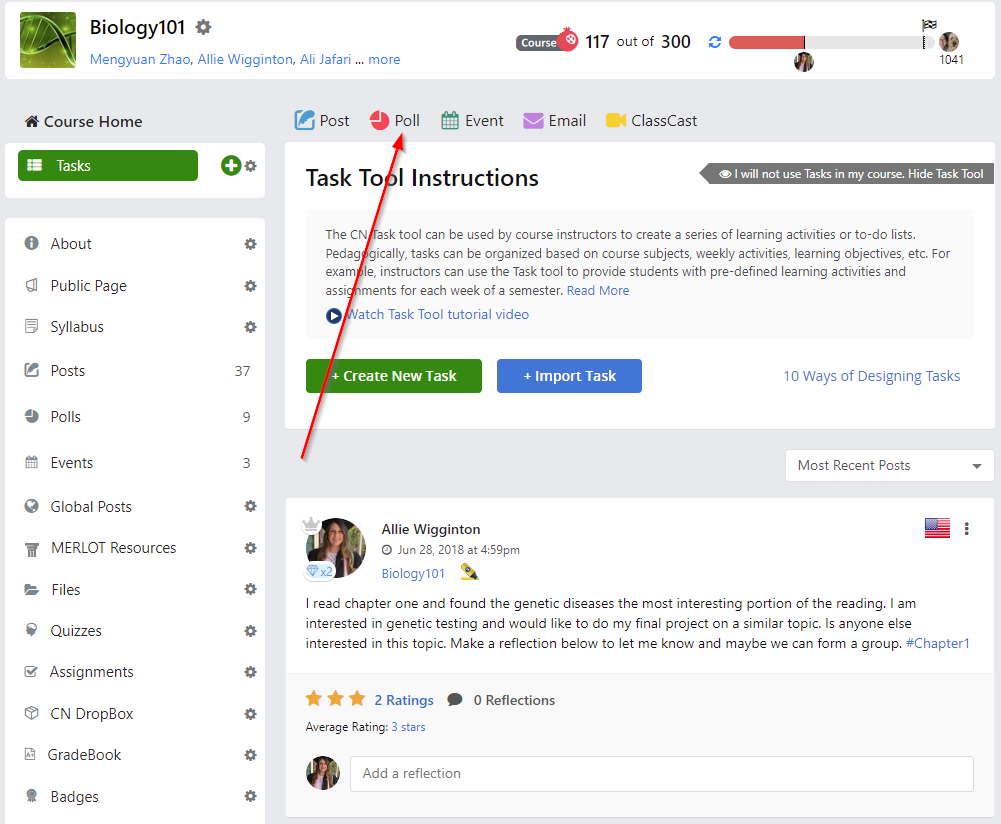Image resolution: width=1001 pixels, height=824 pixels.
Task: Open Public Page settings gear
Action: click(250, 286)
